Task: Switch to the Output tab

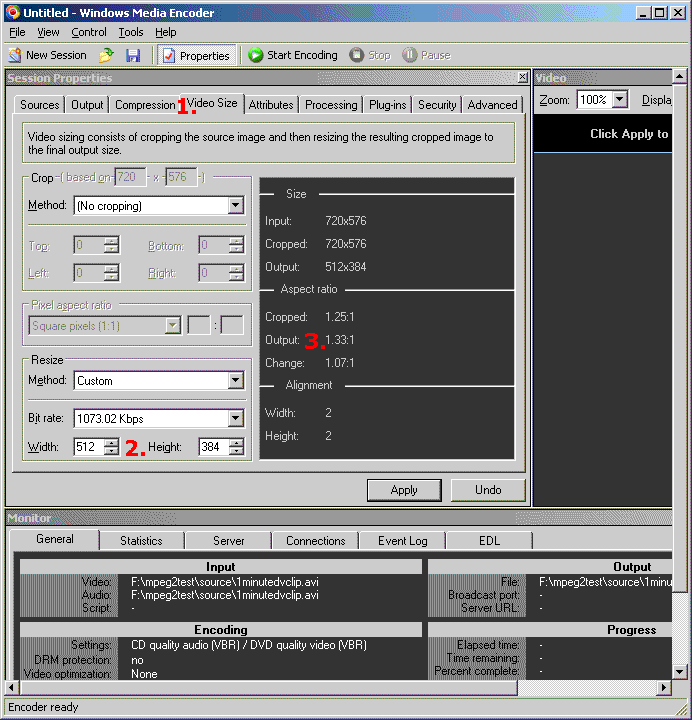Action: pos(87,105)
